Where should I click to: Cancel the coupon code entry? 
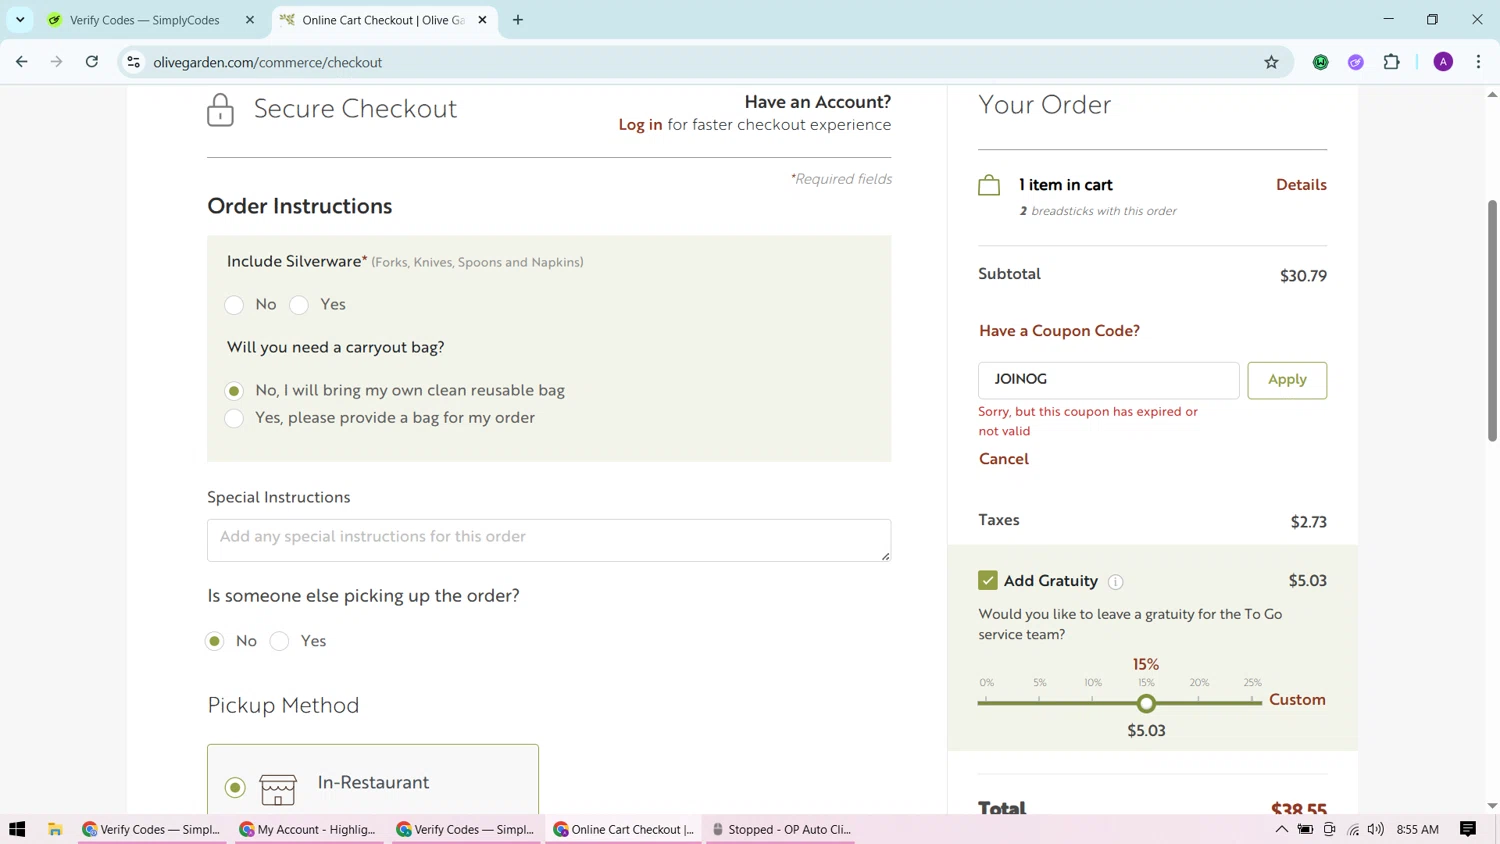pyautogui.click(x=1004, y=459)
